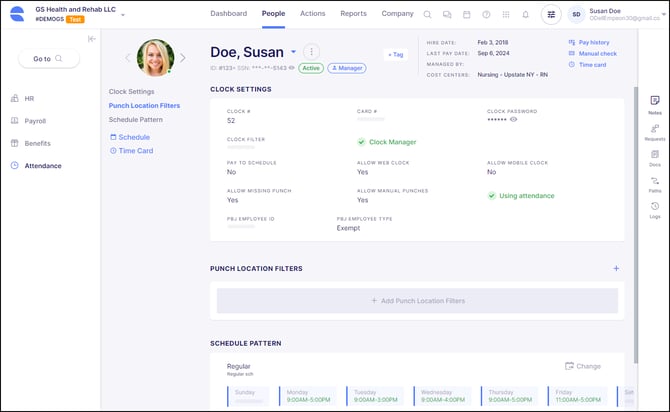670x412 pixels.
Task: Open the Time card link in header
Action: [587, 65]
